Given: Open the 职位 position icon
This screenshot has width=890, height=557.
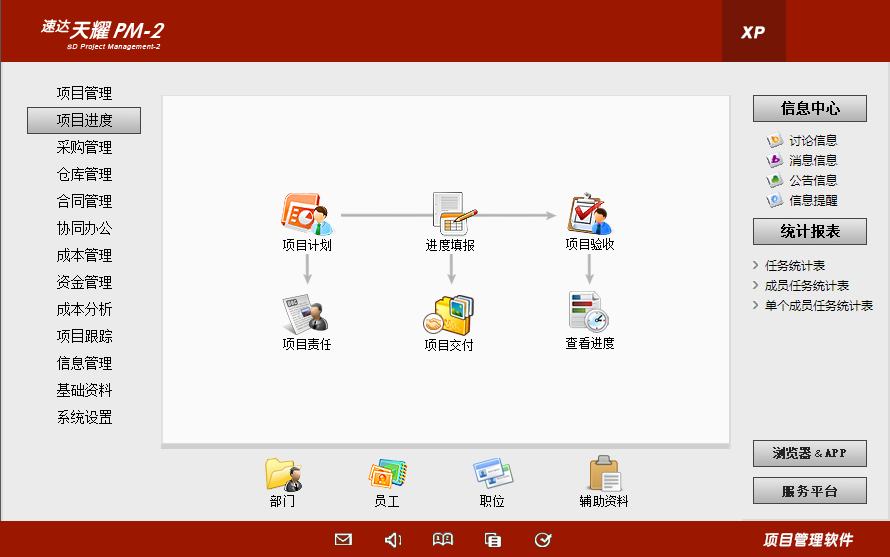Looking at the screenshot, I should 492,474.
